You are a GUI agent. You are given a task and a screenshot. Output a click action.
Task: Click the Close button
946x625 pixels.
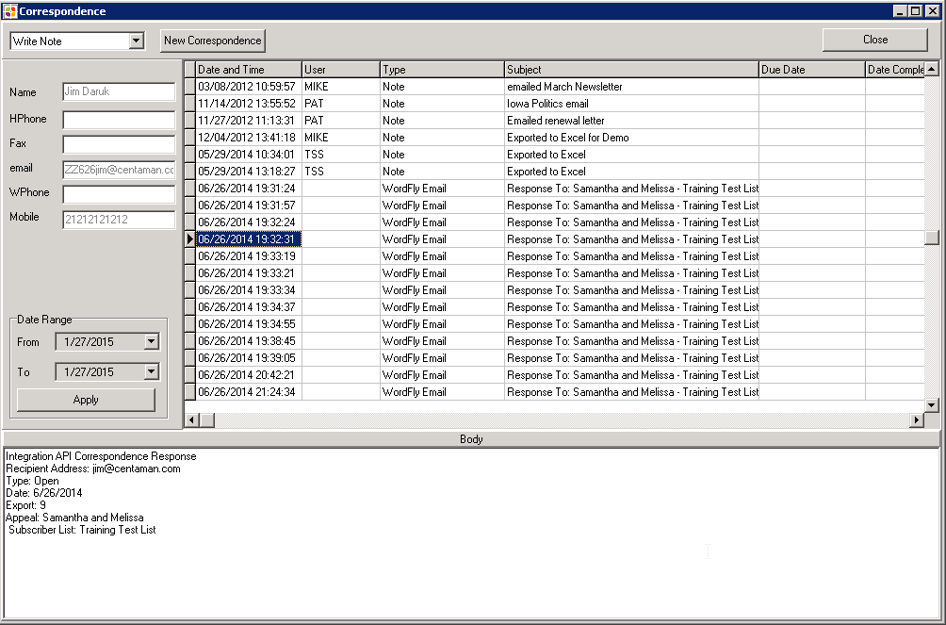[x=875, y=40]
